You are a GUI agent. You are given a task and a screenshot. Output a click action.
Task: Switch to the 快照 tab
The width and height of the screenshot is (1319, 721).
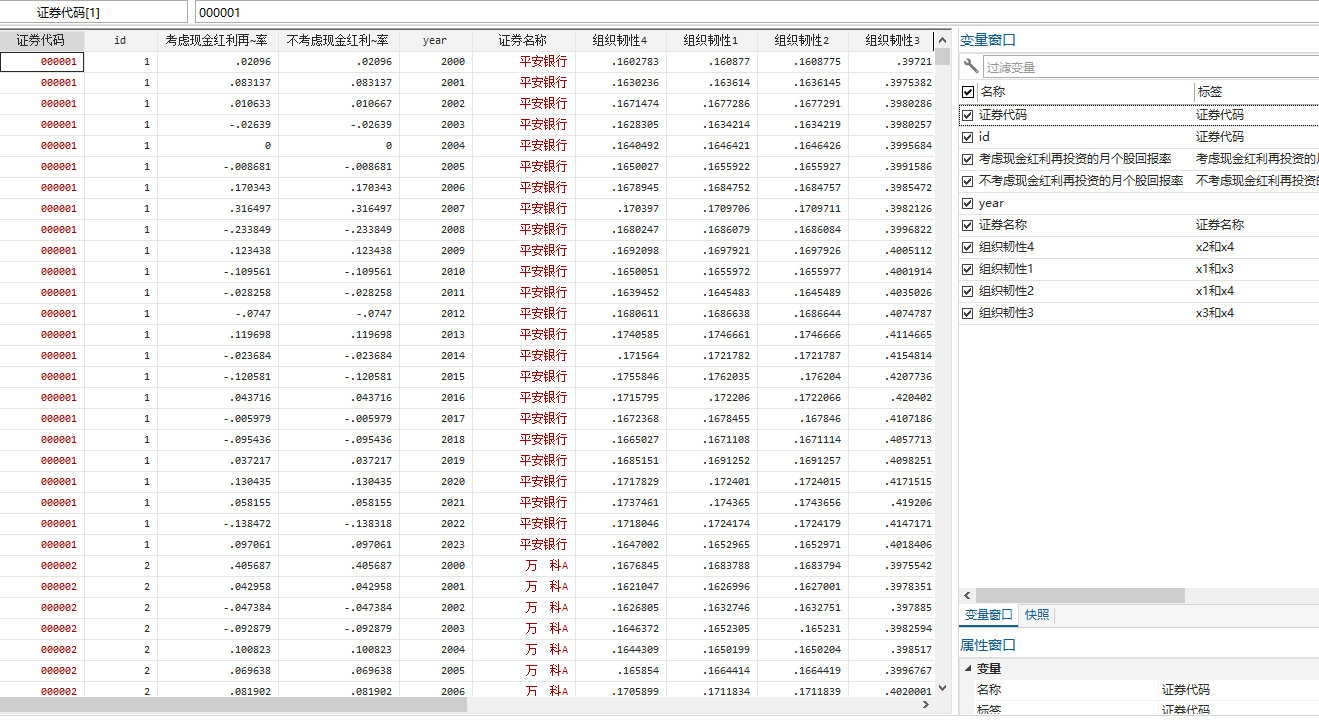tap(1037, 615)
